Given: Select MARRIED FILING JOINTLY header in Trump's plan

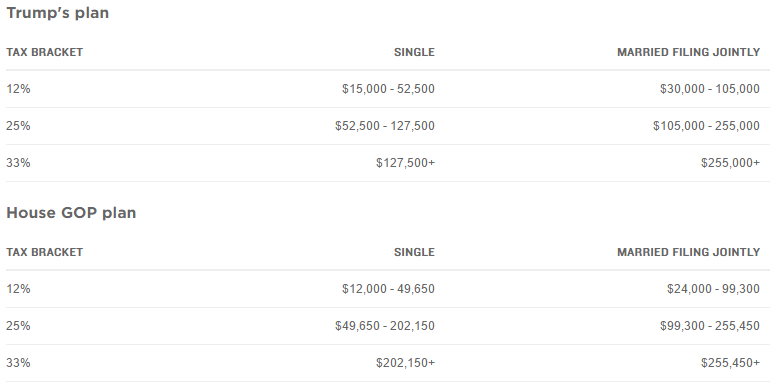Looking at the screenshot, I should coord(688,52).
